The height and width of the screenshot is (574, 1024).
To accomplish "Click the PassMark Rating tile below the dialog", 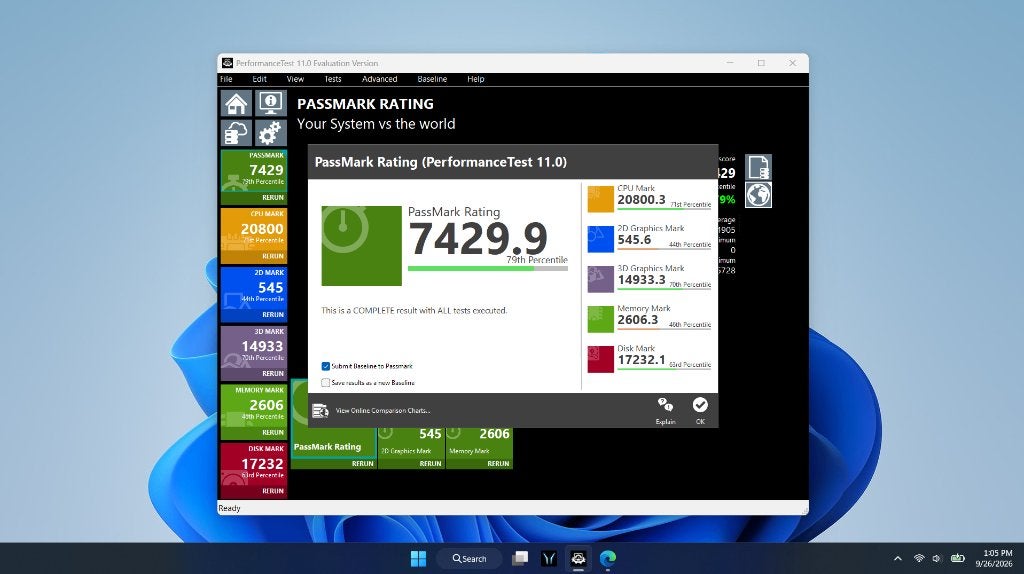I will pos(334,443).
